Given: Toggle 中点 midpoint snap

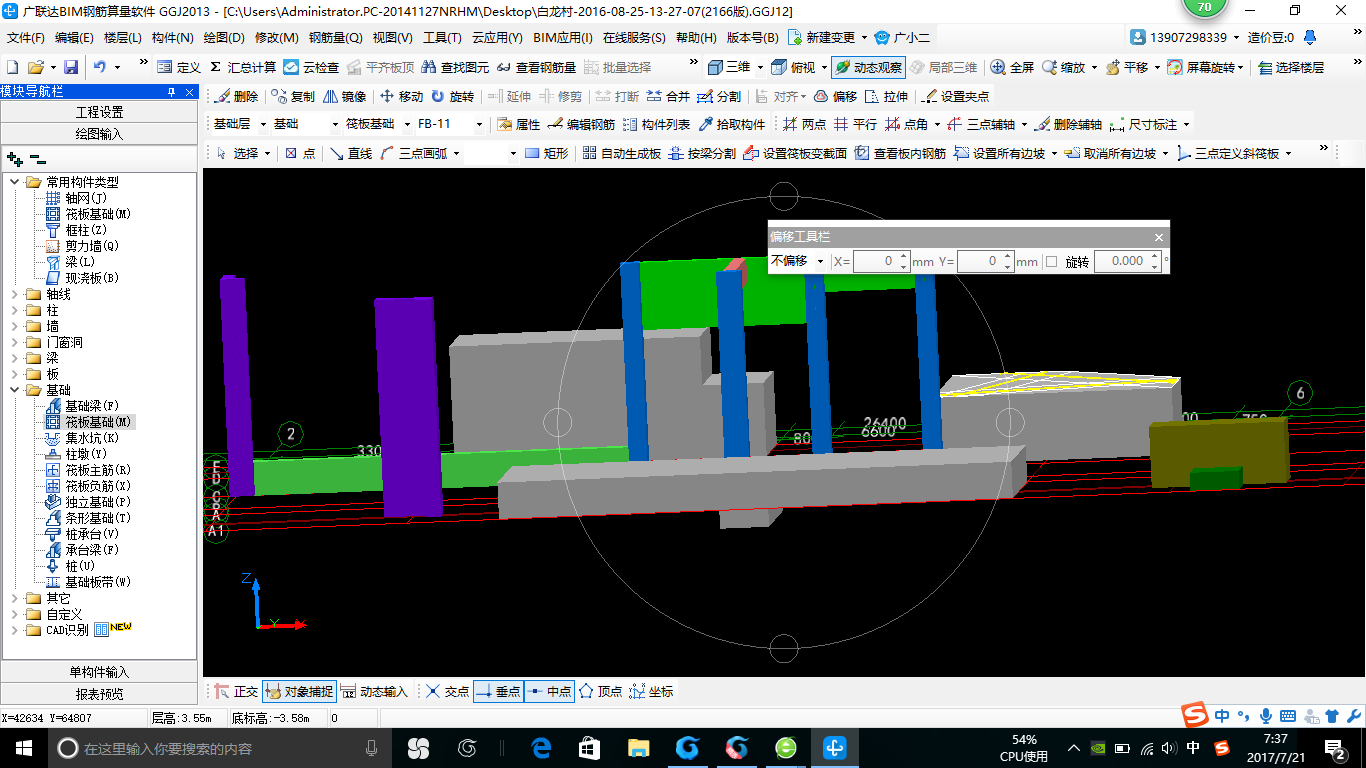Looking at the screenshot, I should click(549, 691).
